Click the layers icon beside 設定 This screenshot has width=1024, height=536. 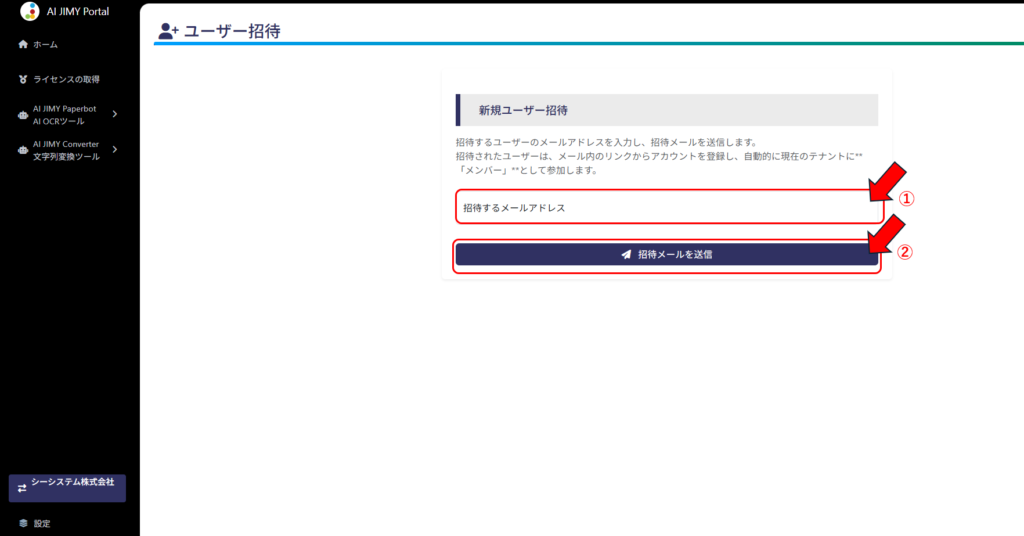[23, 523]
